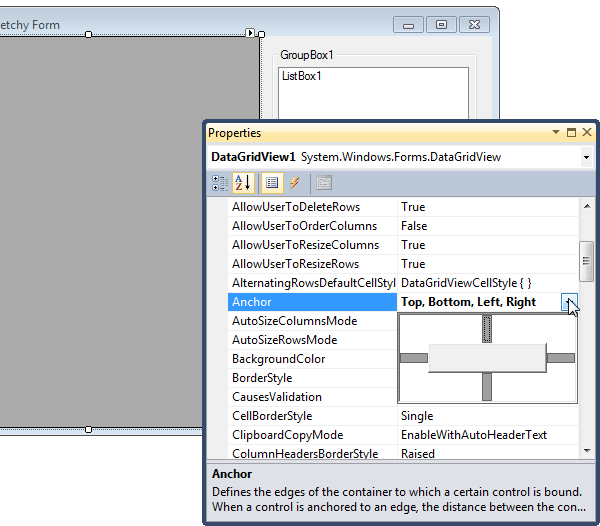Image resolution: width=600 pixels, height=526 pixels.
Task: Close the Sketchy Form window
Action: point(474,25)
